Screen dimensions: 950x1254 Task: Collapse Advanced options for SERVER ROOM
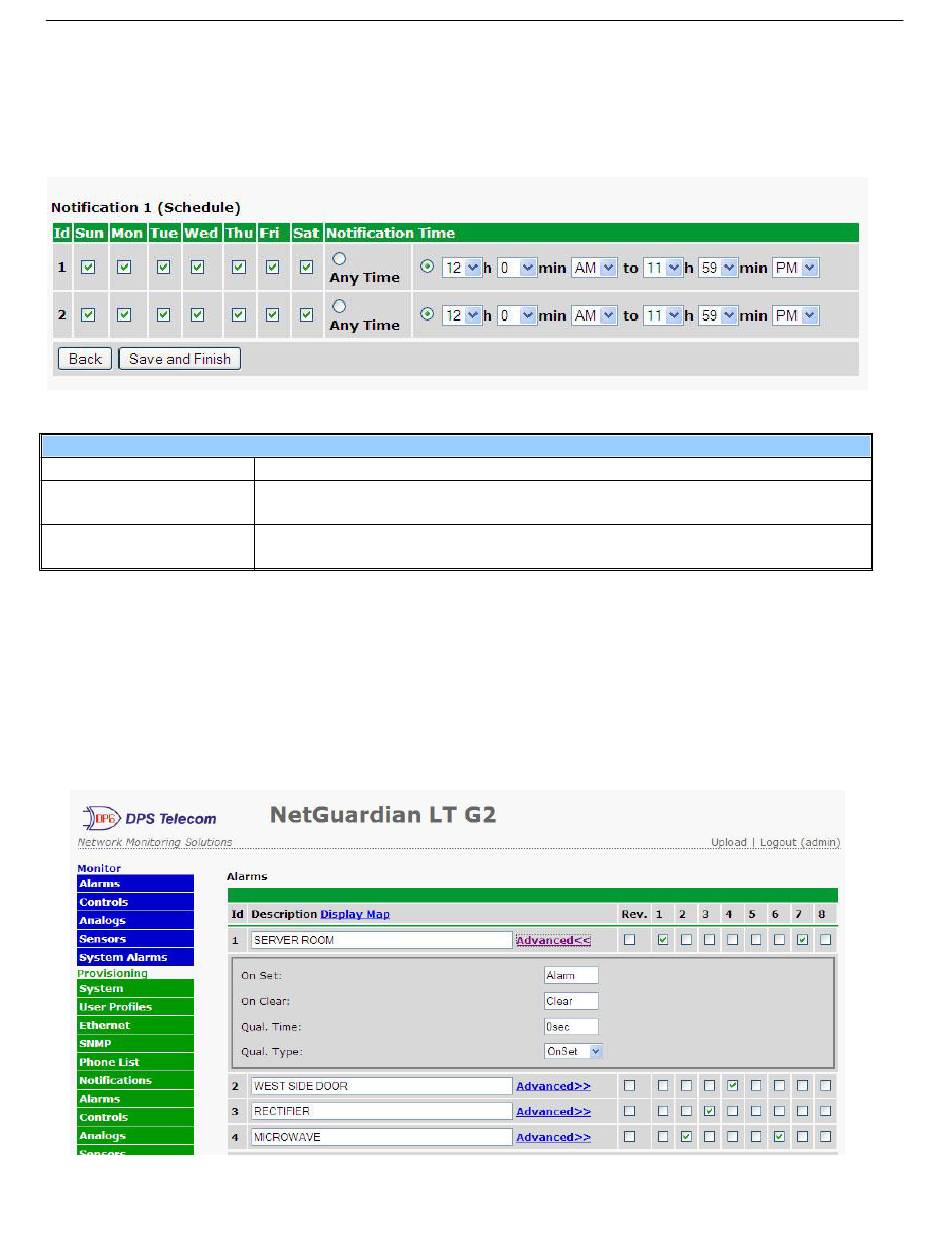pyautogui.click(x=553, y=940)
